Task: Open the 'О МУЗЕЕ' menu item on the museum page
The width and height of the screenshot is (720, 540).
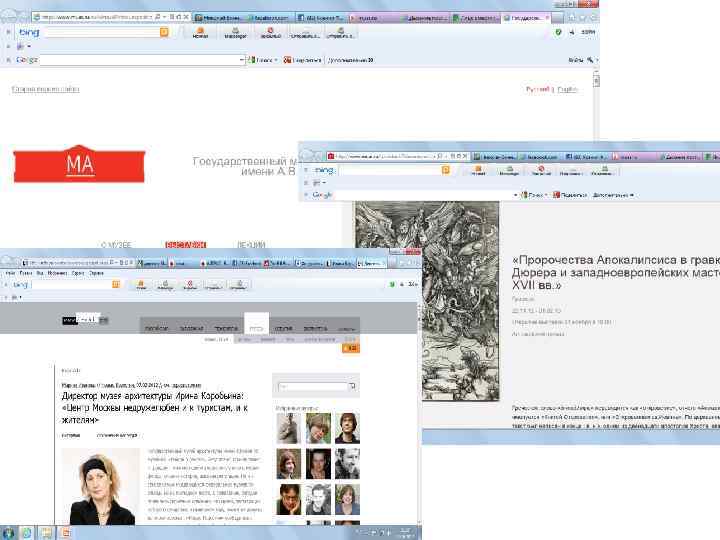Action: (x=116, y=245)
